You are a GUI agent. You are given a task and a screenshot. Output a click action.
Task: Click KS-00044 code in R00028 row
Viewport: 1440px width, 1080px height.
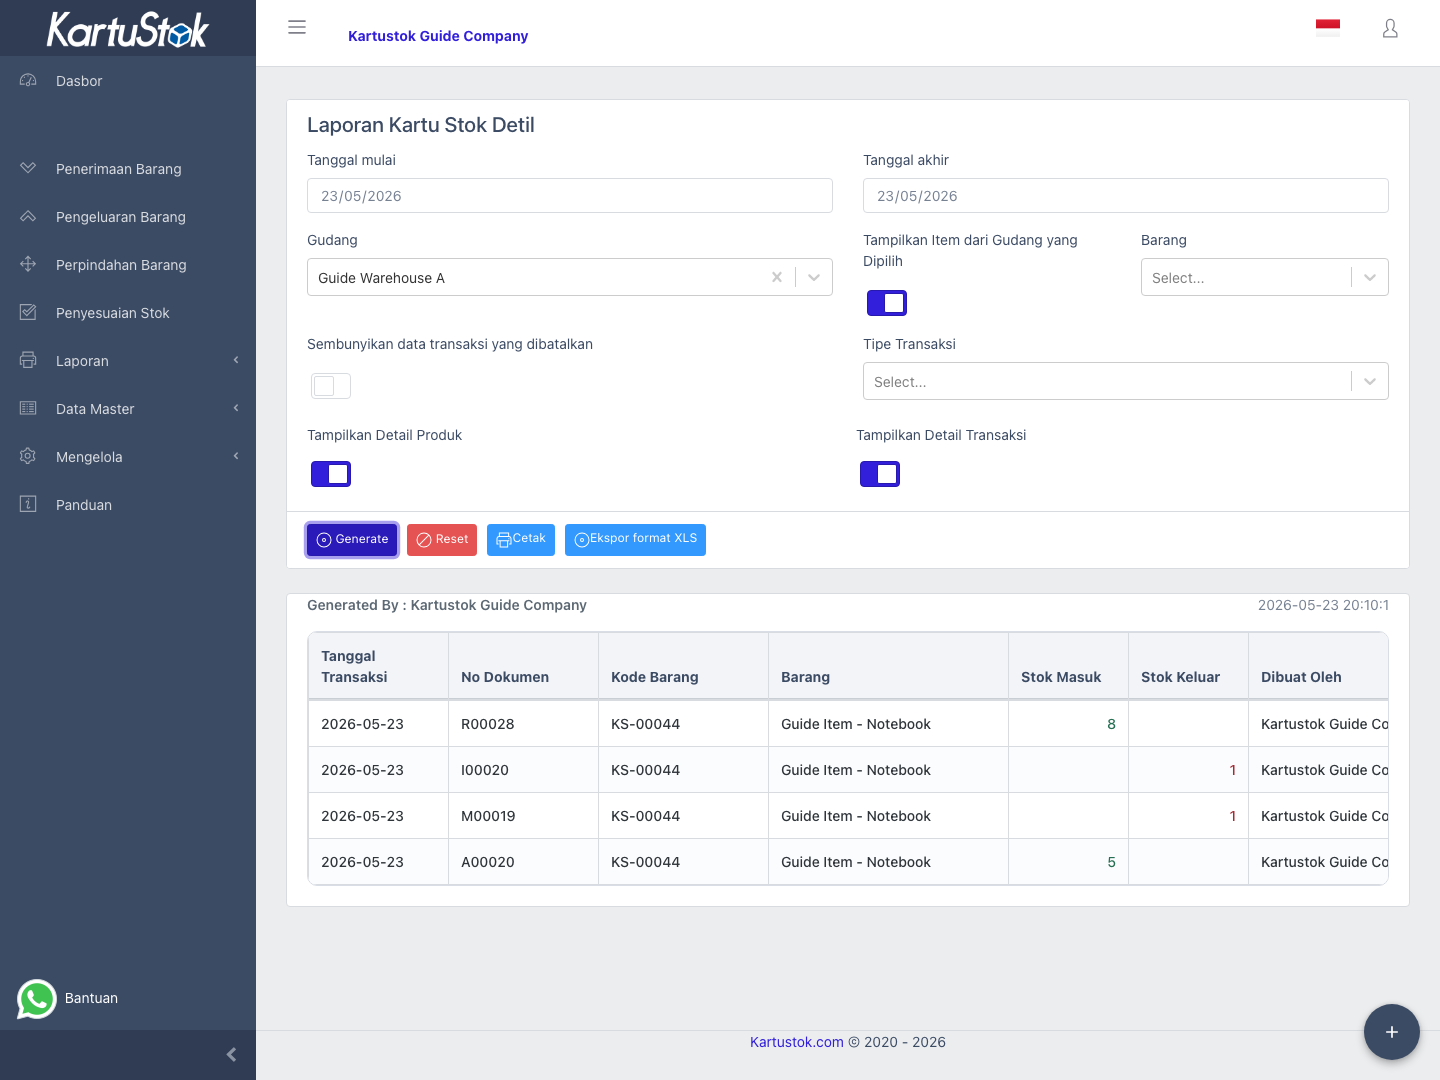(x=645, y=724)
